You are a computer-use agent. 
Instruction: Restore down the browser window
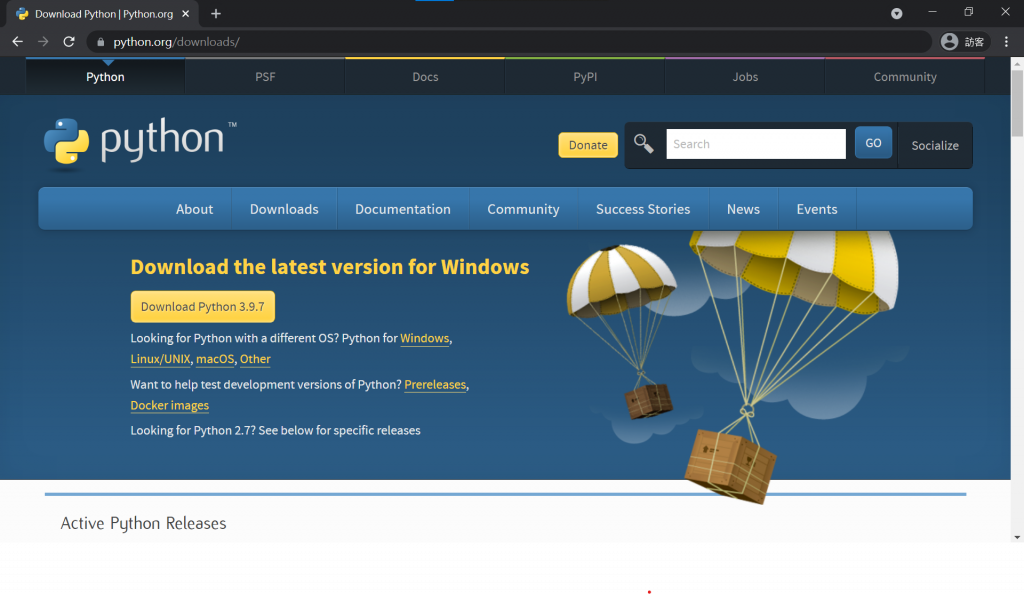(x=968, y=12)
